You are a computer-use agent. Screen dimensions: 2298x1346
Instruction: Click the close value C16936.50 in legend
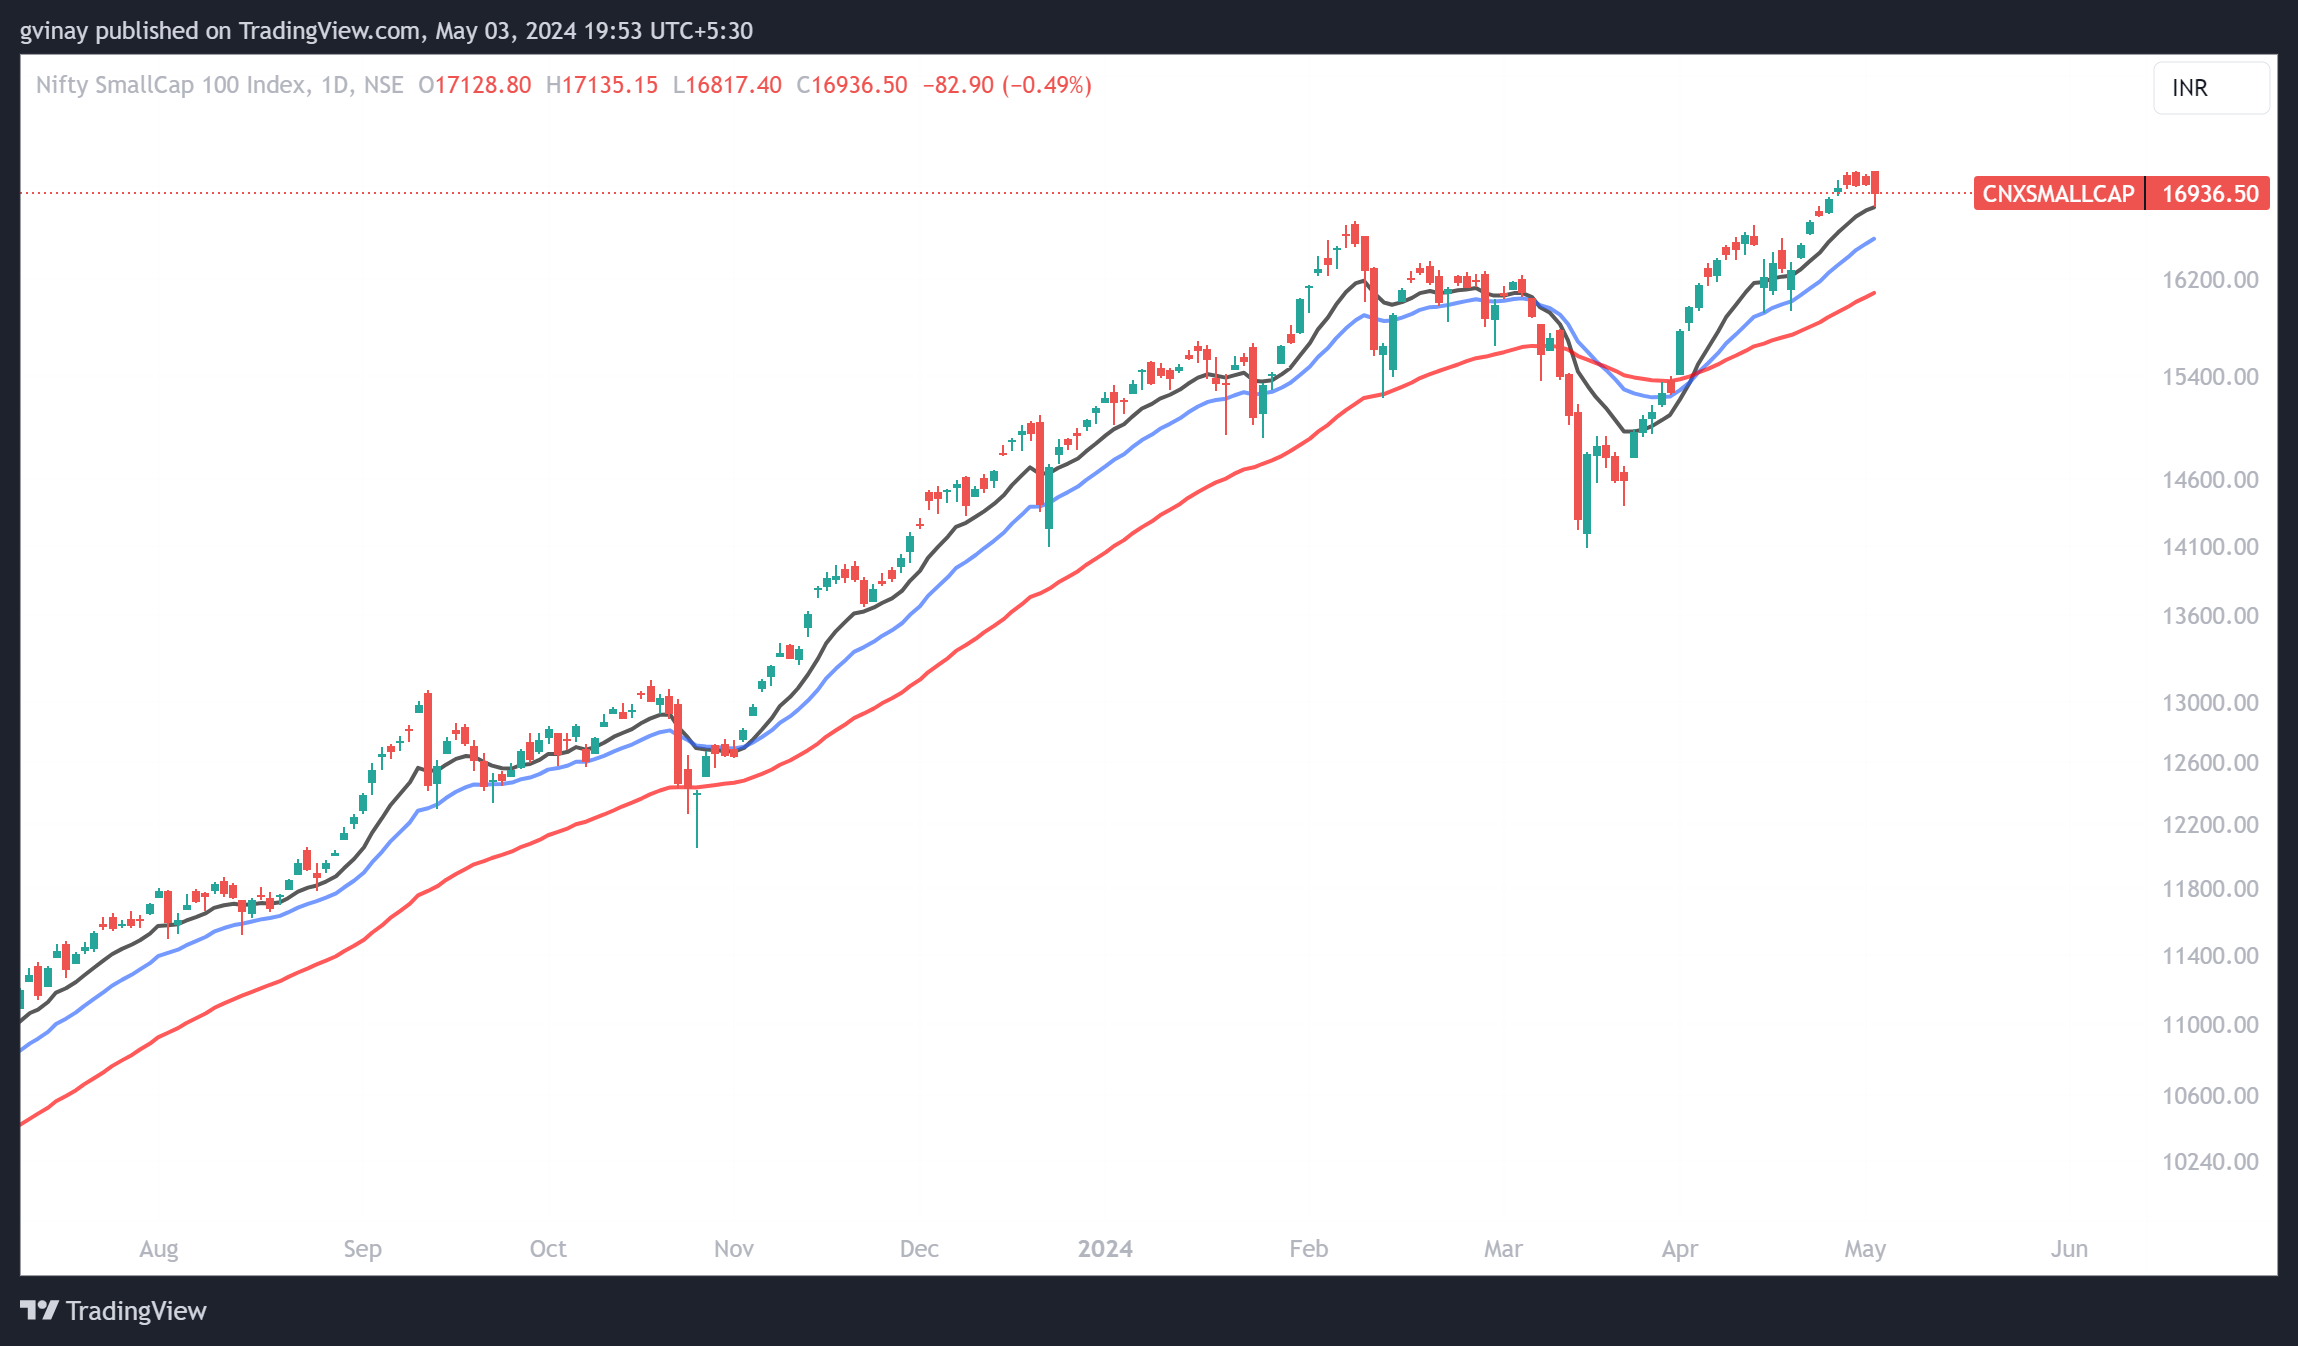(852, 85)
